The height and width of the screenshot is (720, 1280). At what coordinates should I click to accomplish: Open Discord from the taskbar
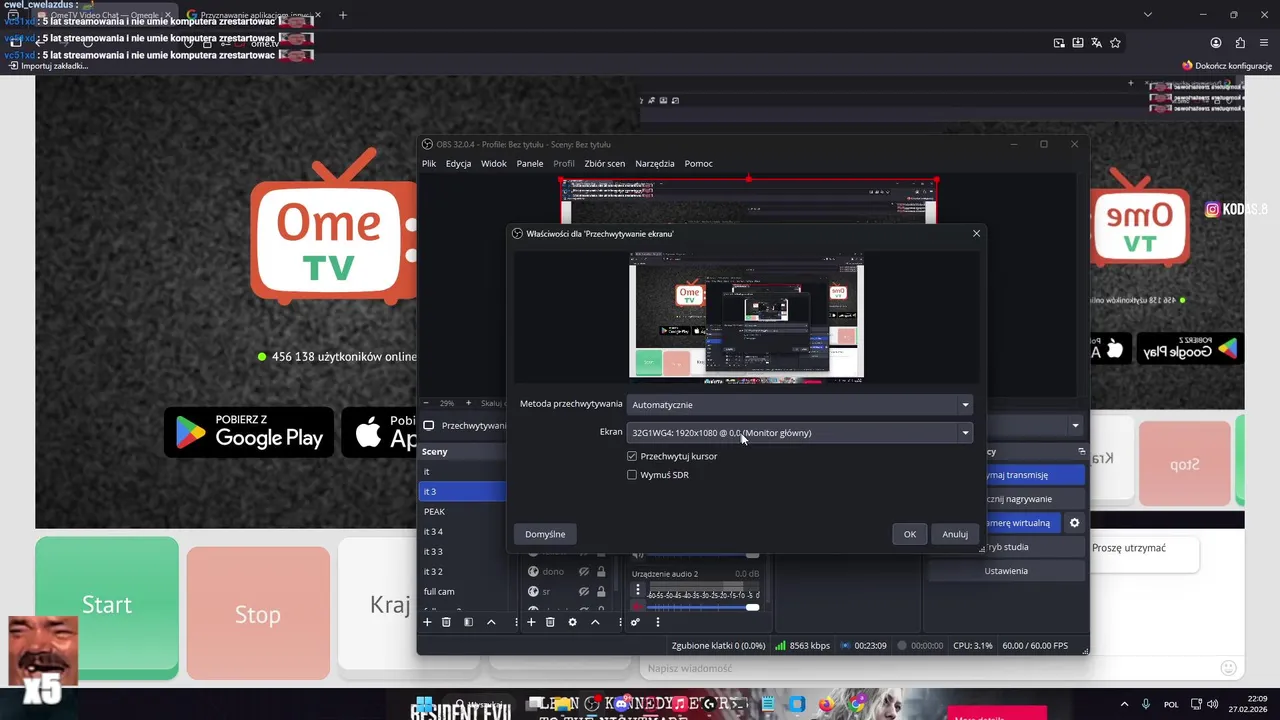click(x=620, y=704)
